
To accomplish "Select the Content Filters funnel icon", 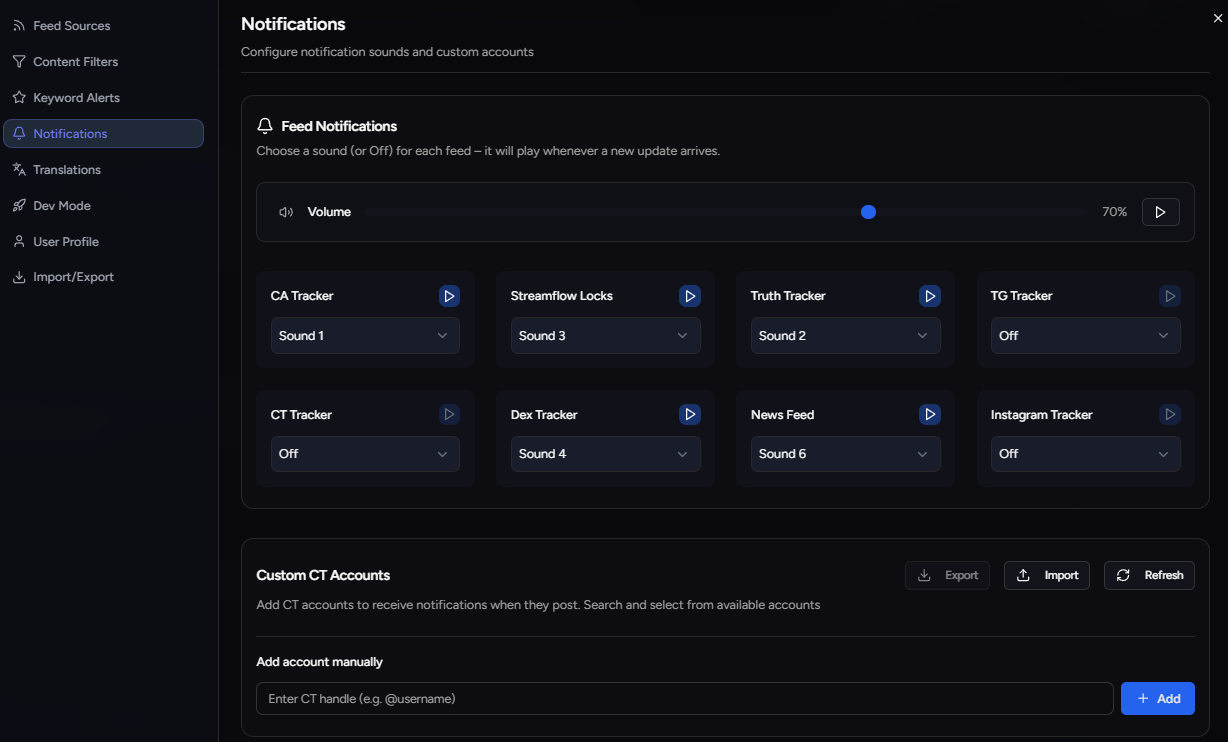I will click(19, 61).
